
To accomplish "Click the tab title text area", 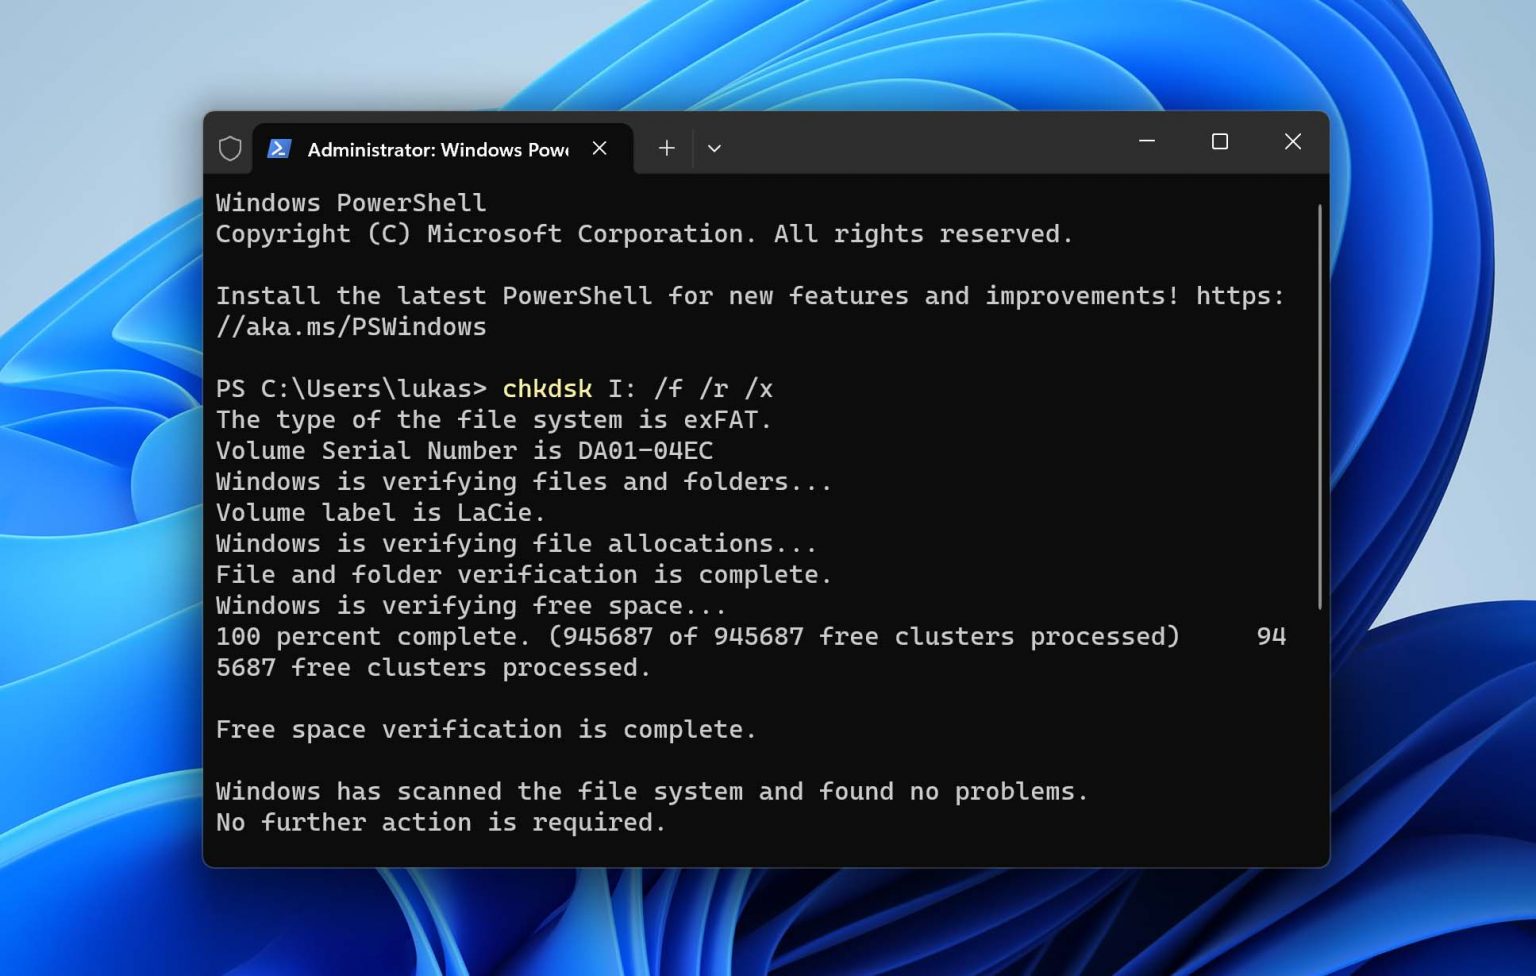I will [438, 150].
